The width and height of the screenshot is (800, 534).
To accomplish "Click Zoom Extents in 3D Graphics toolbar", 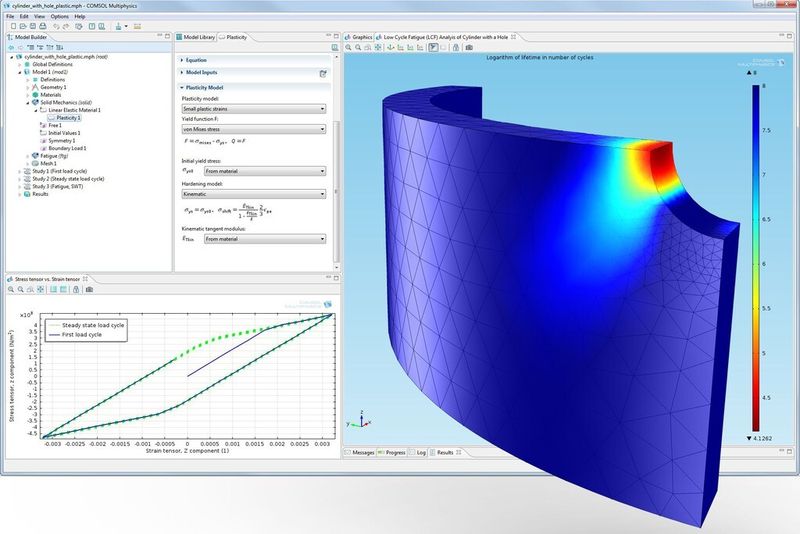I will click(378, 47).
